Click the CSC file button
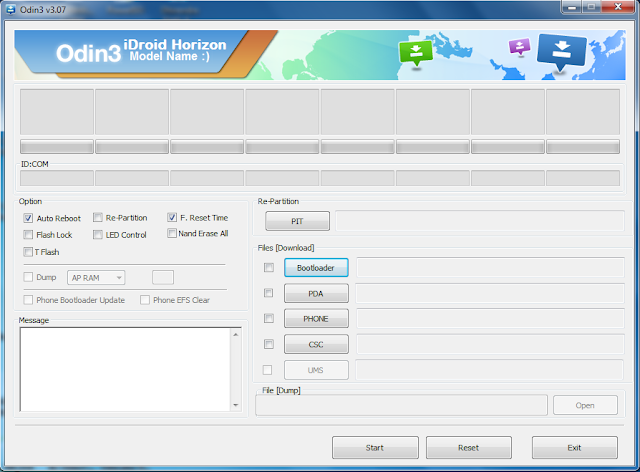 coord(316,344)
